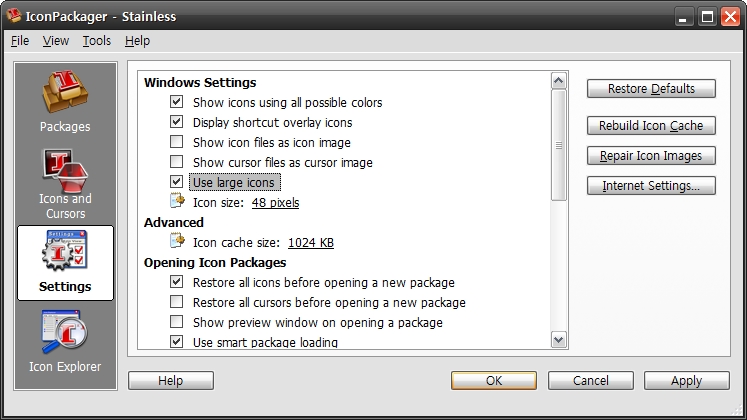Image resolution: width=747 pixels, height=420 pixels.
Task: Click the IconPackager title bar app icon
Action: click(x=14, y=16)
